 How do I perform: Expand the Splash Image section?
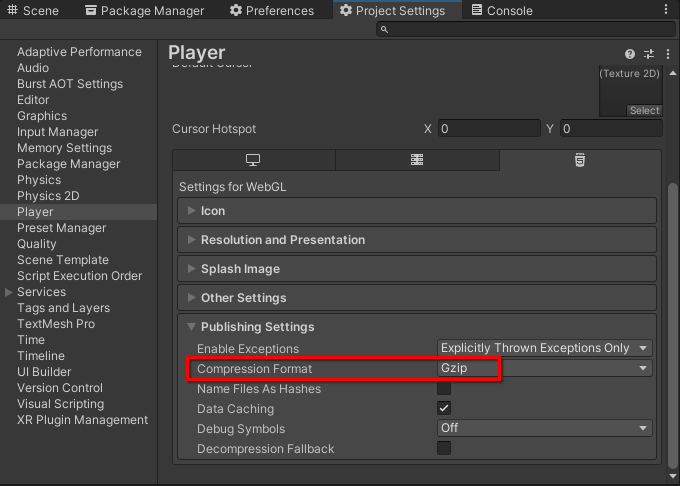click(417, 269)
